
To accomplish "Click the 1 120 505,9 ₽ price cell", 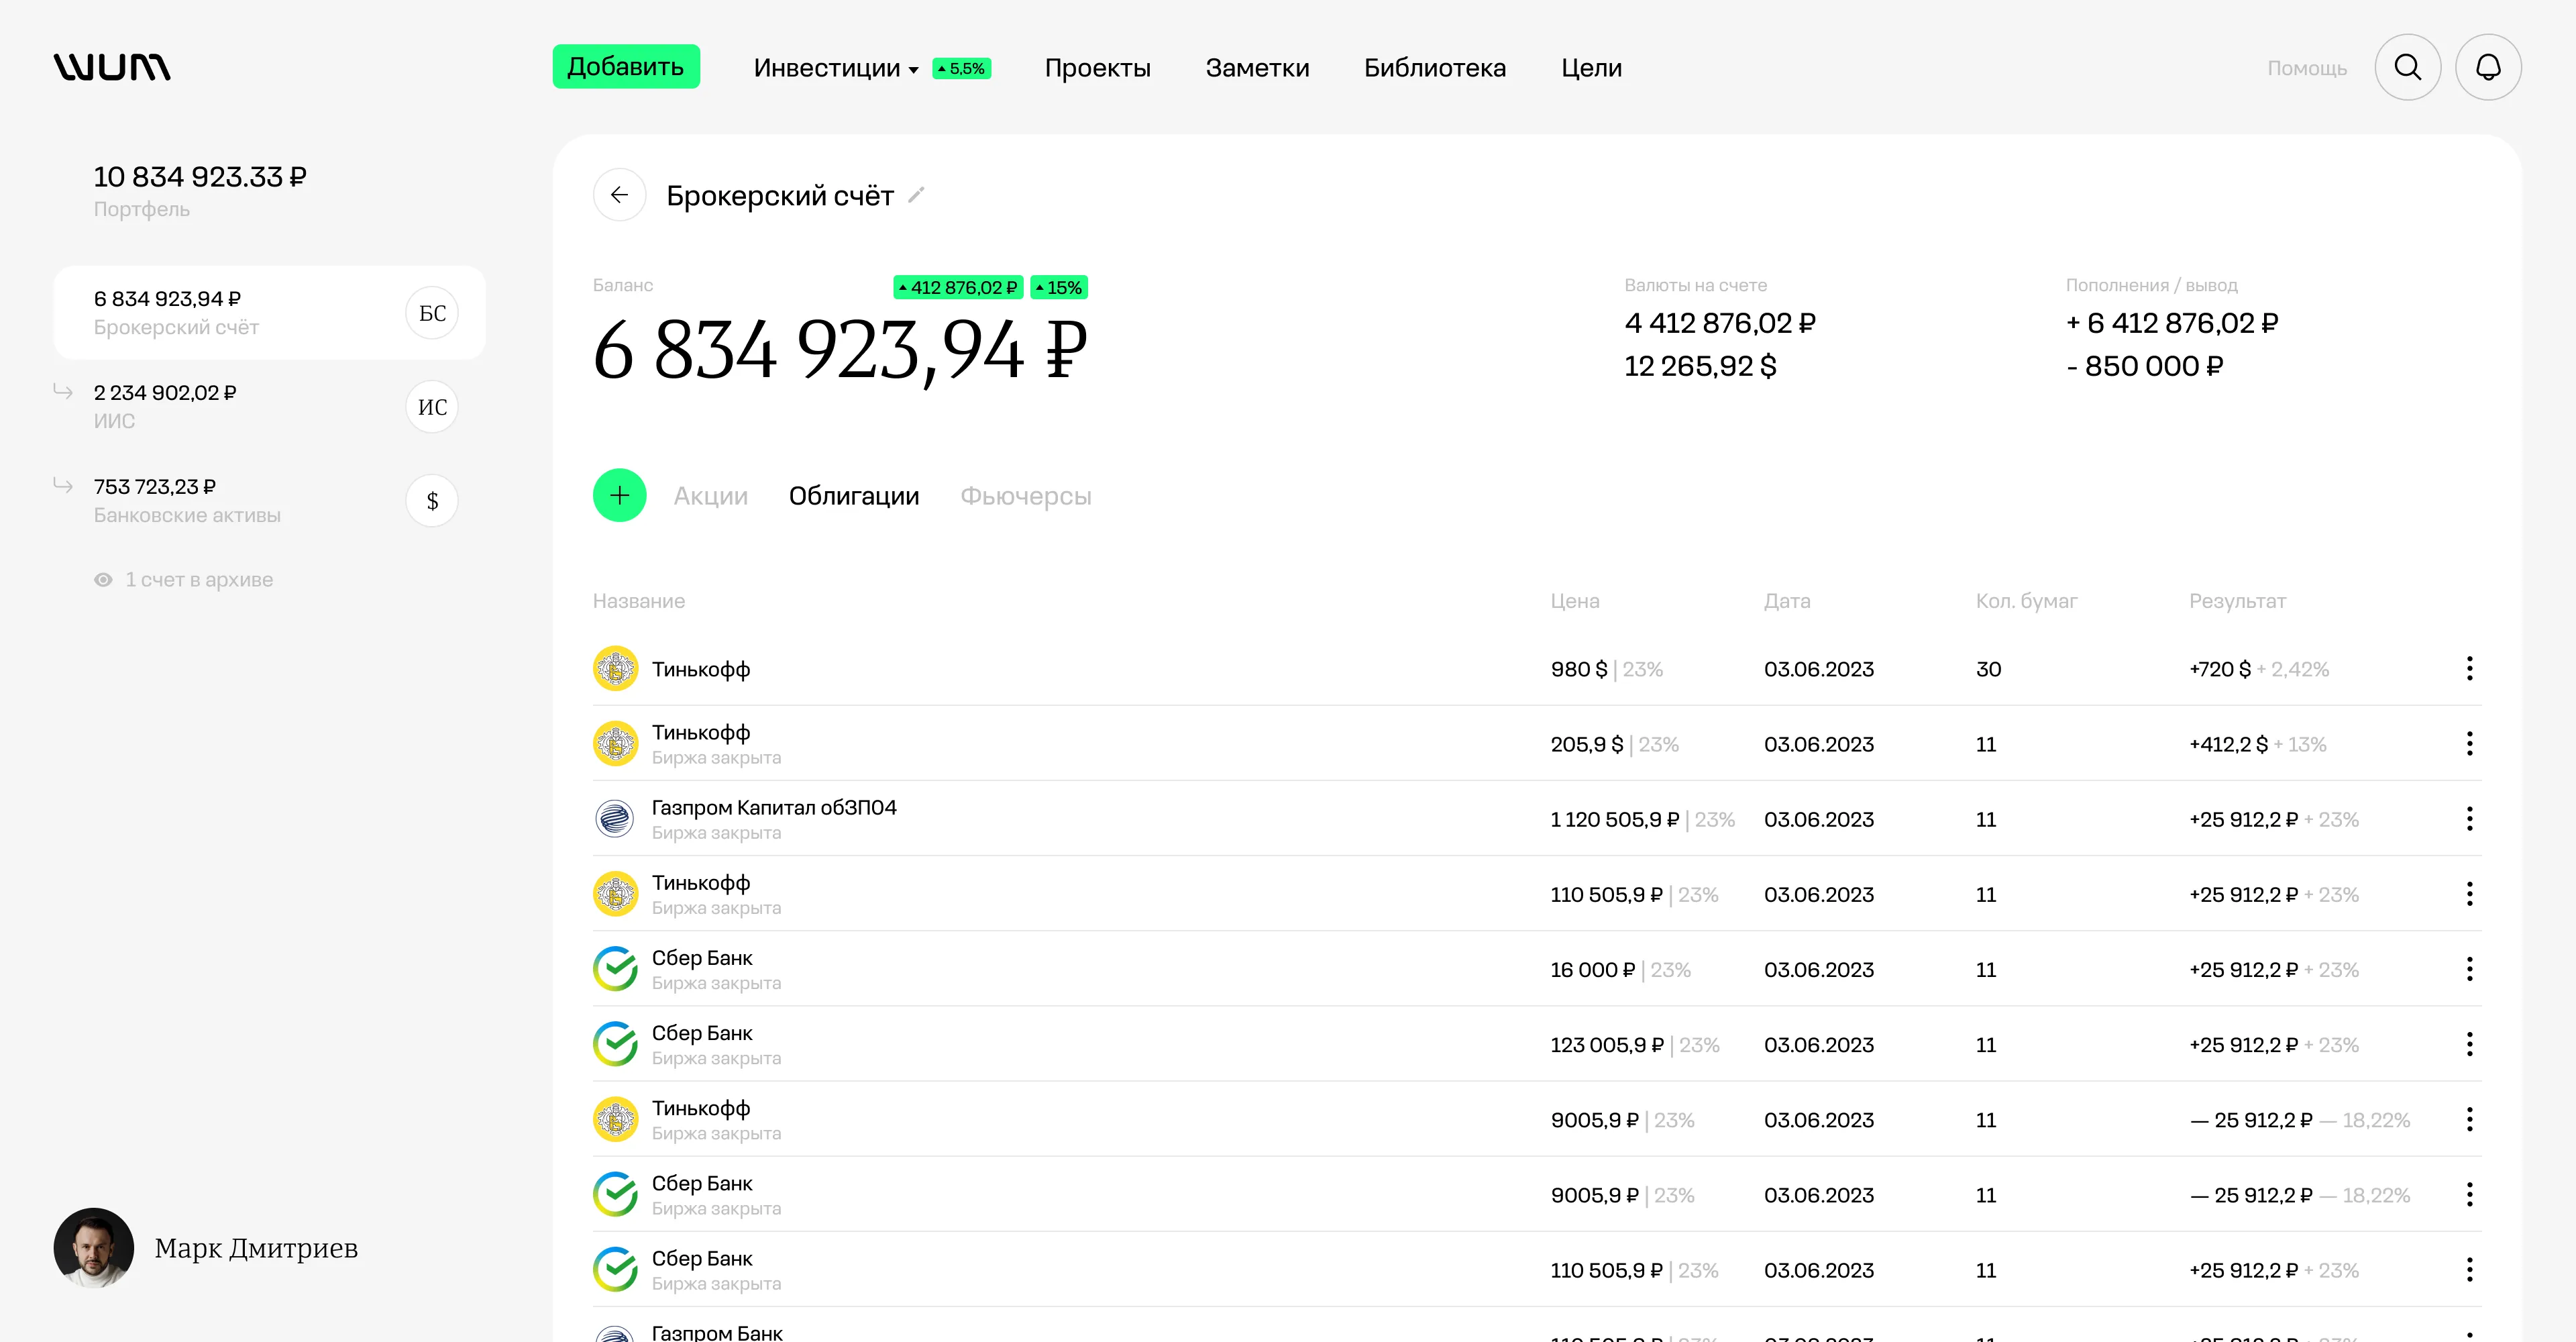I will [1614, 819].
